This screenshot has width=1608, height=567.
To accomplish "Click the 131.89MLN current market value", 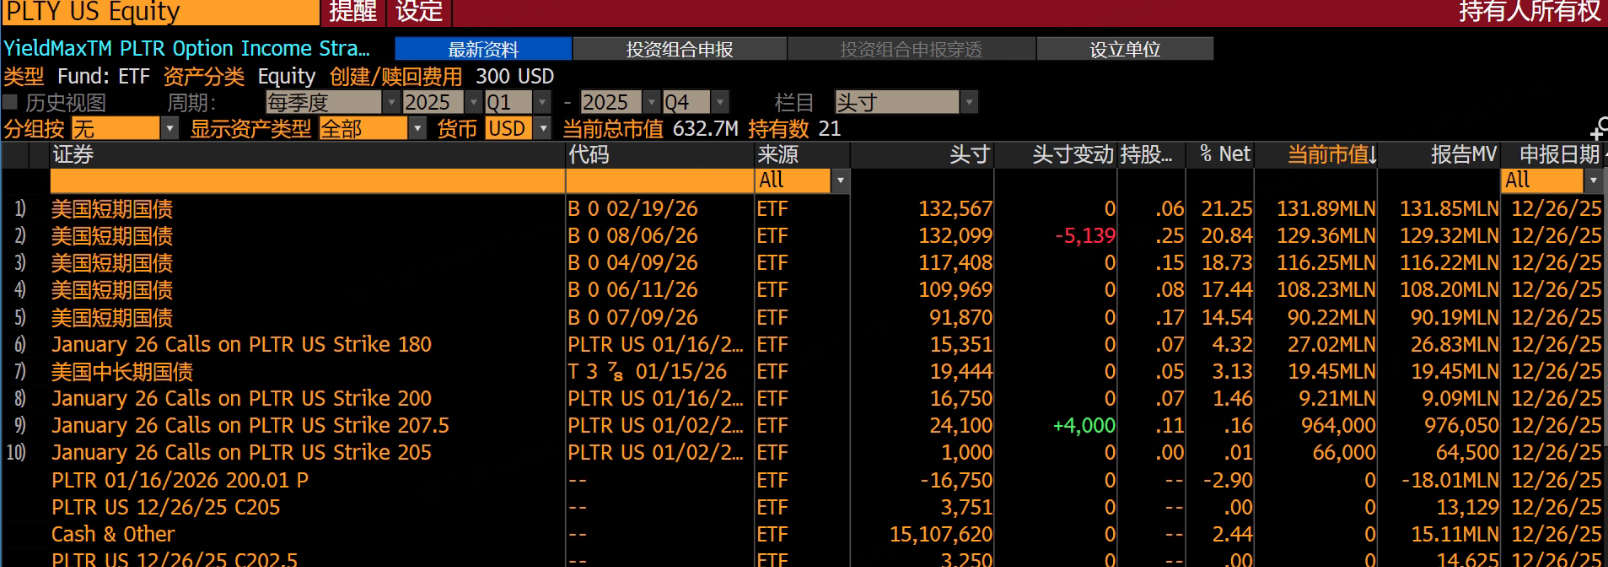I will pos(1326,209).
